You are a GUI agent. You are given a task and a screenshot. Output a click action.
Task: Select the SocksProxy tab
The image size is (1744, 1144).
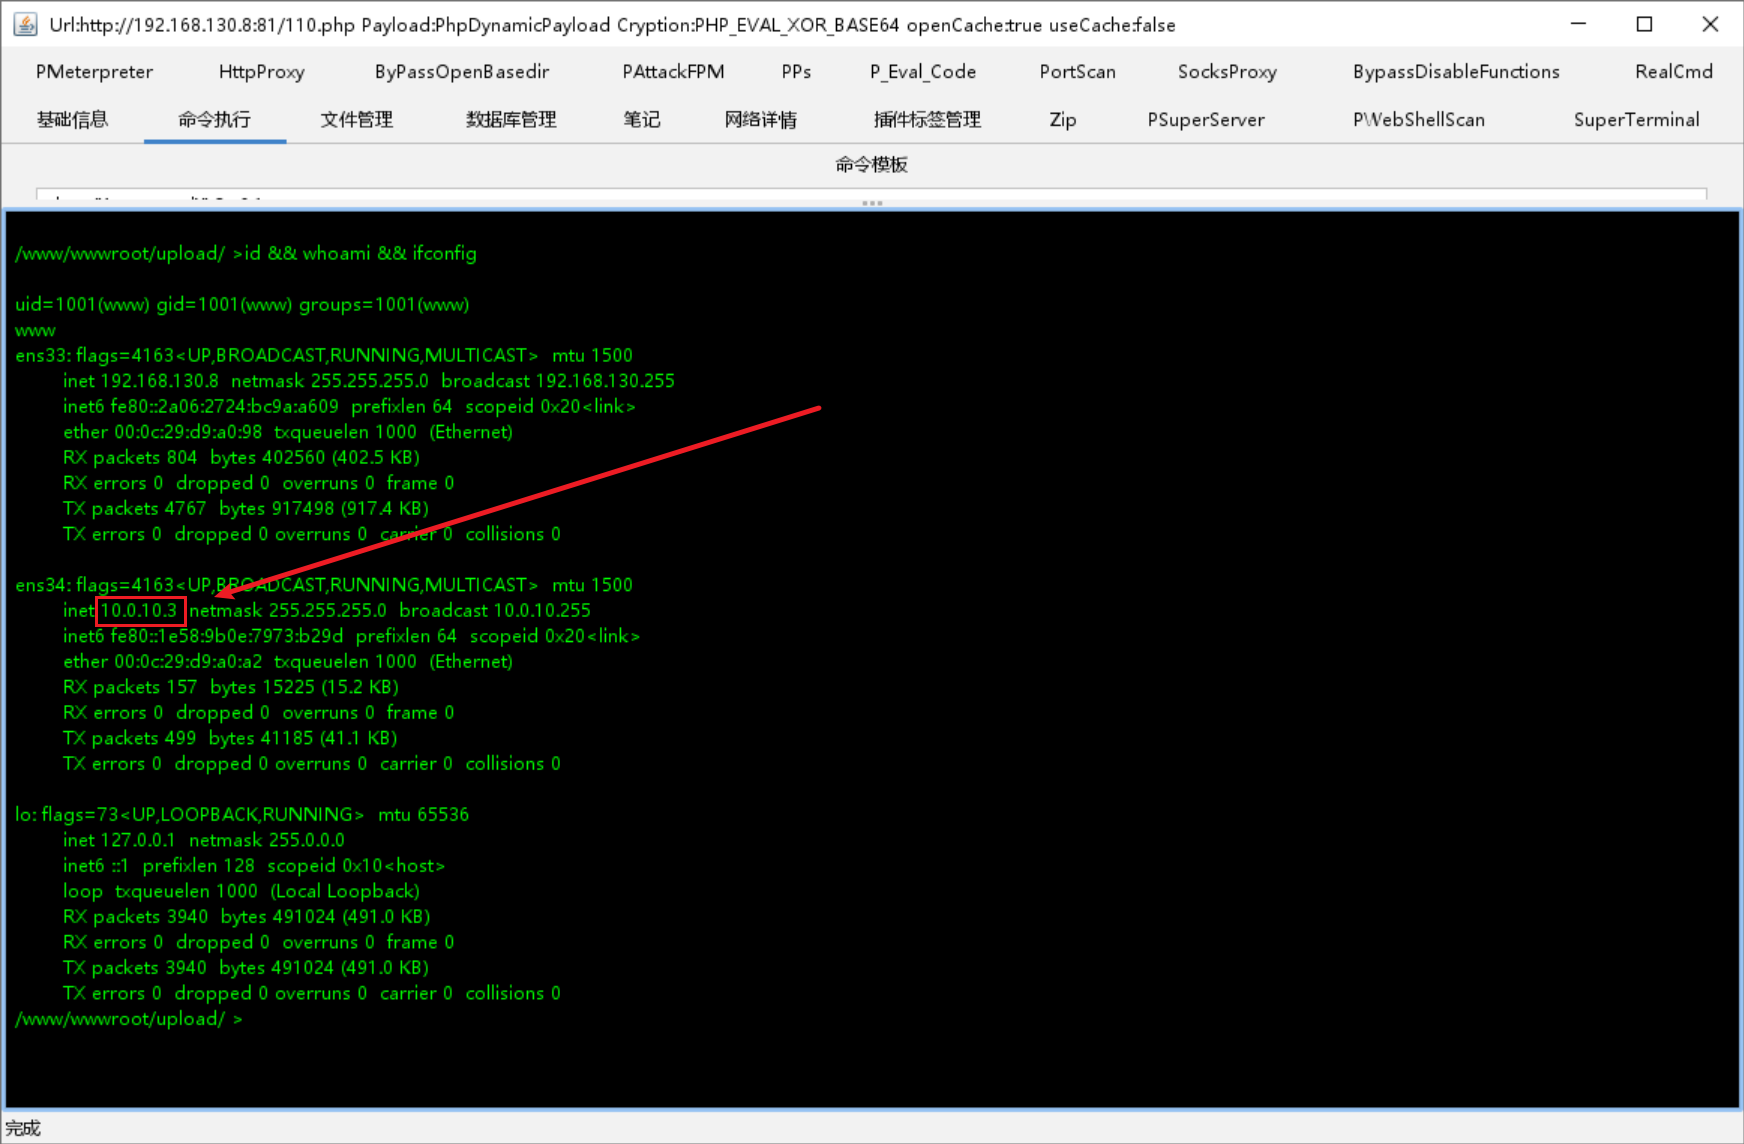click(1227, 72)
